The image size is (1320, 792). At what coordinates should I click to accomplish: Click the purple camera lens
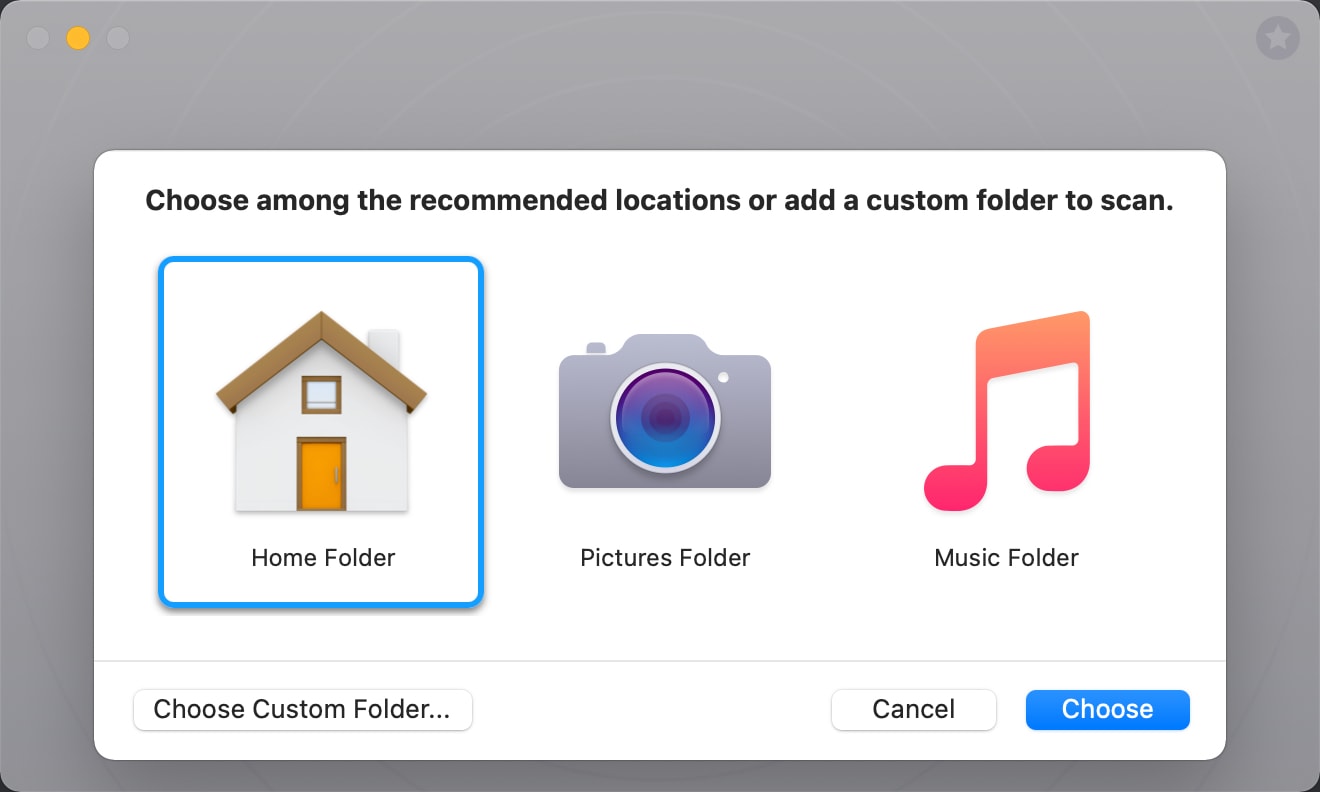point(665,417)
